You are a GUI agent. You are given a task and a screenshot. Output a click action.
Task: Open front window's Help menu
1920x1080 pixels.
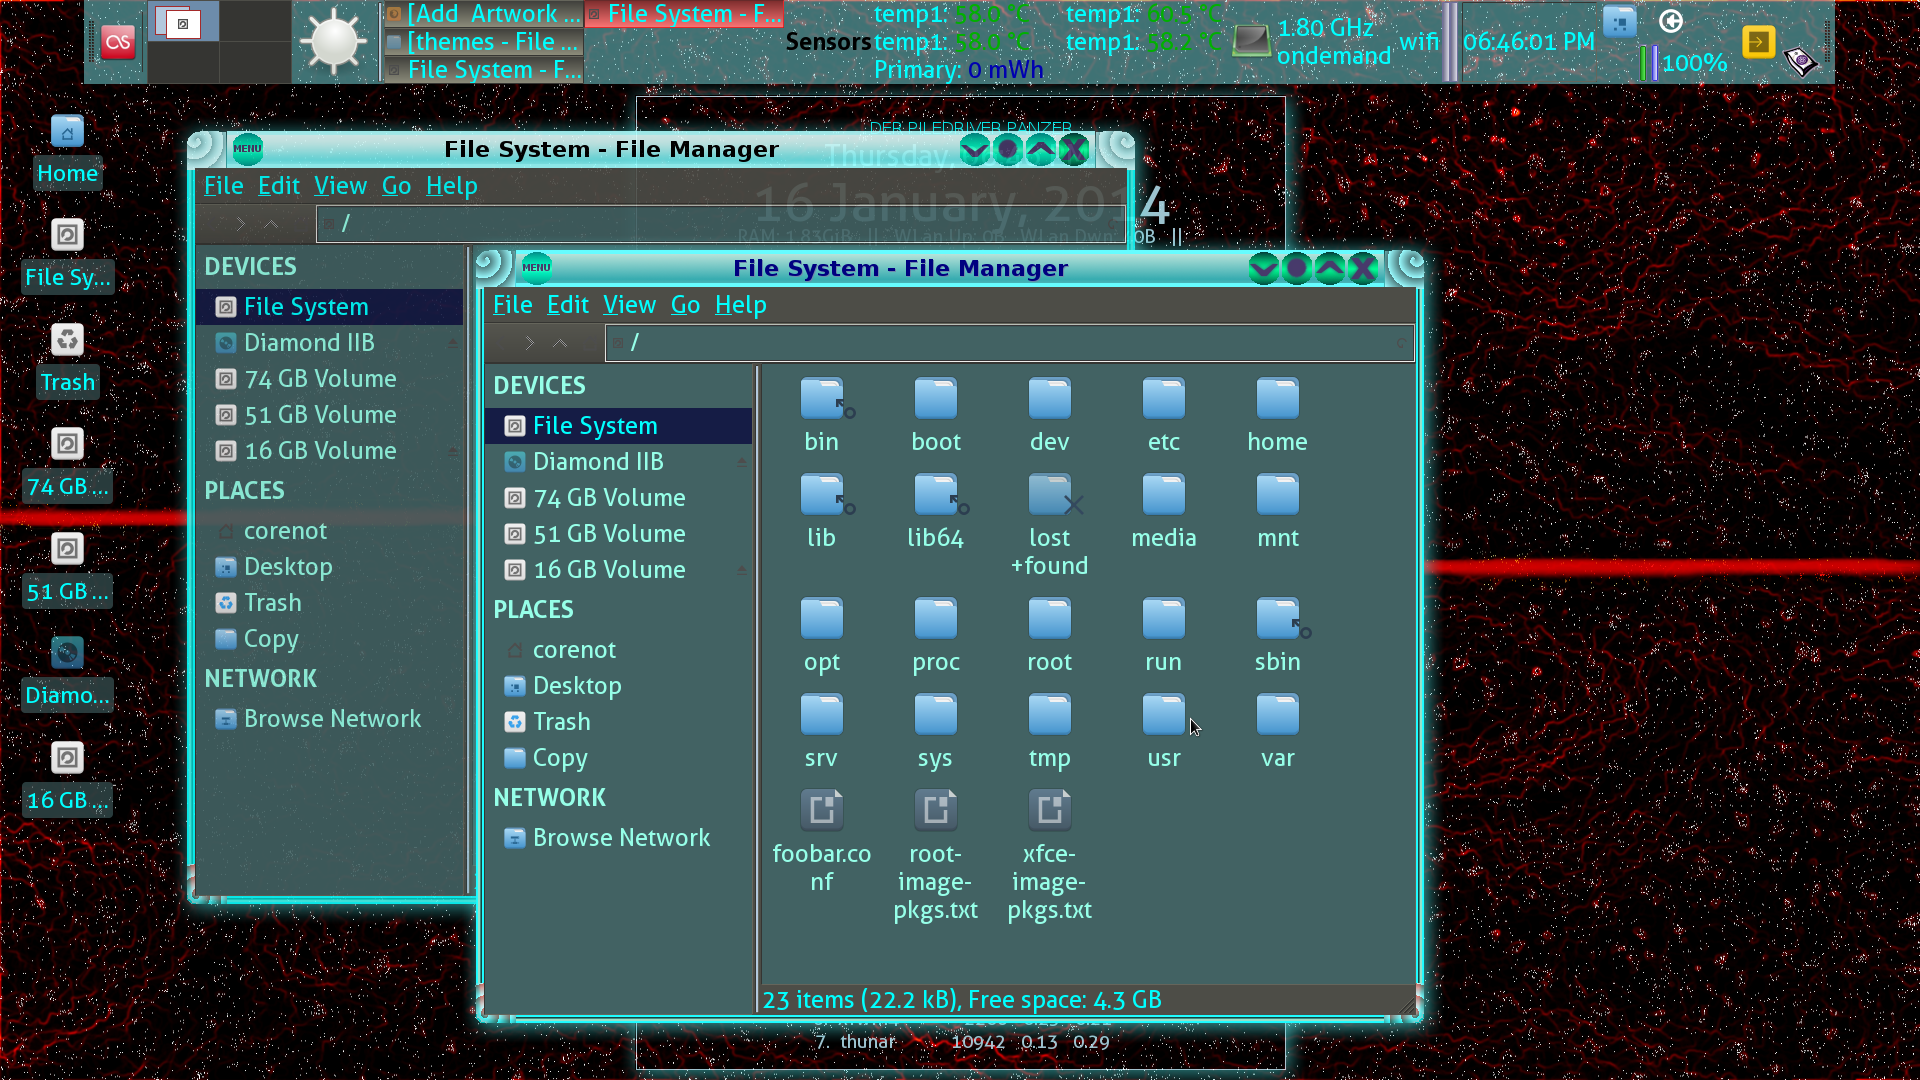click(740, 305)
